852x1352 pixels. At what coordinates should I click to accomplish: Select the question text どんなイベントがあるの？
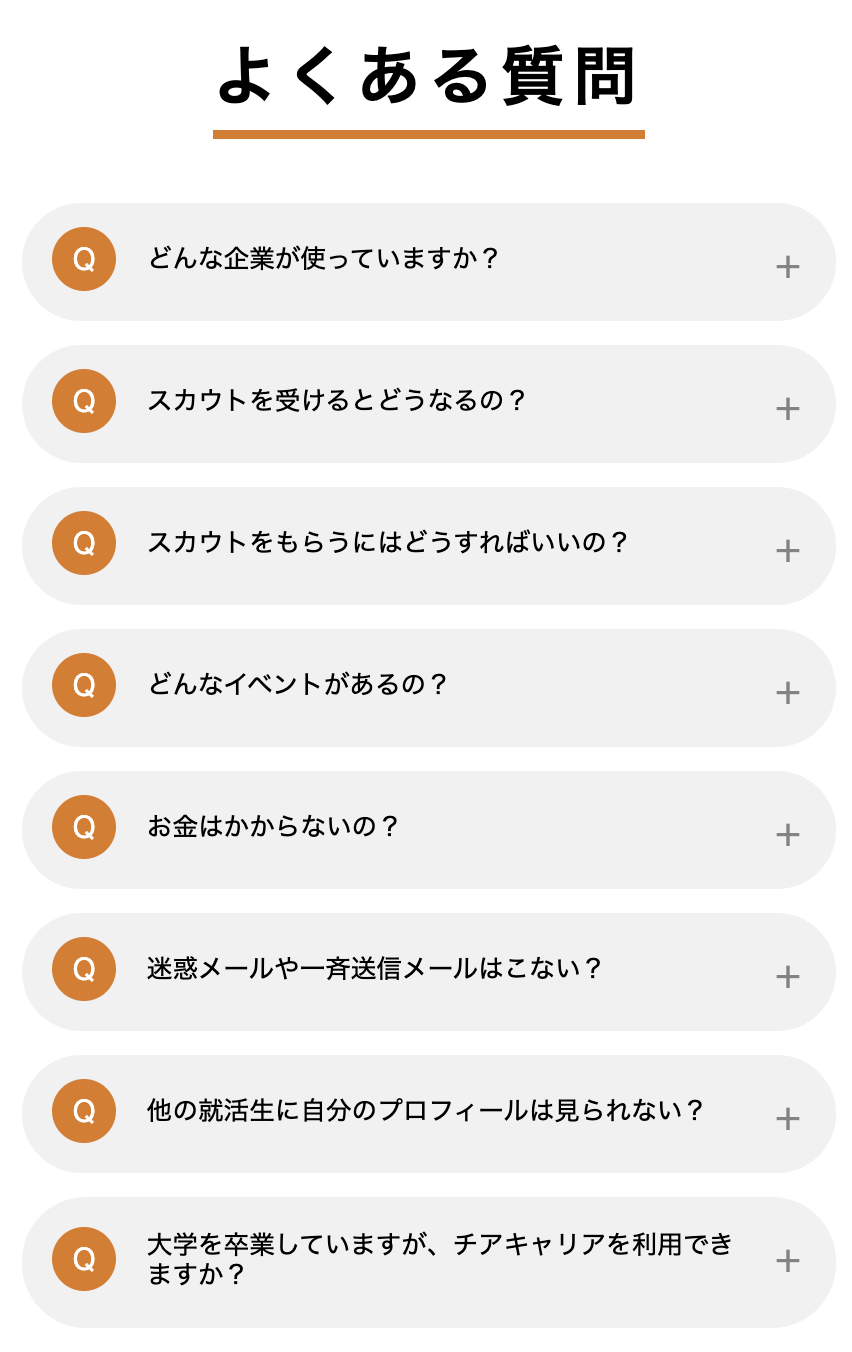(x=298, y=685)
